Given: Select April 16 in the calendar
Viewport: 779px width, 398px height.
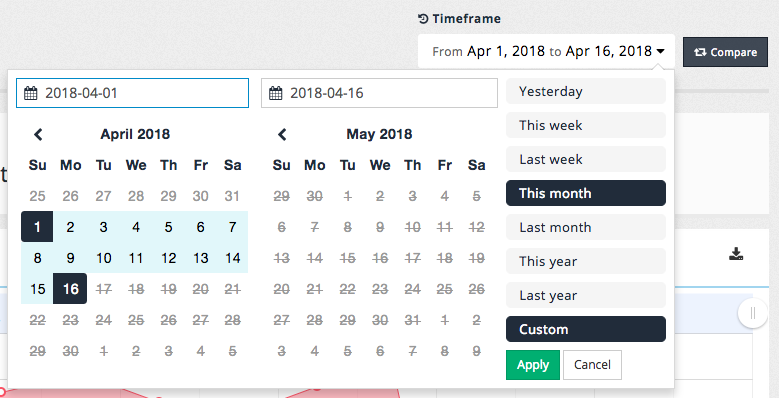Looking at the screenshot, I should [70, 289].
